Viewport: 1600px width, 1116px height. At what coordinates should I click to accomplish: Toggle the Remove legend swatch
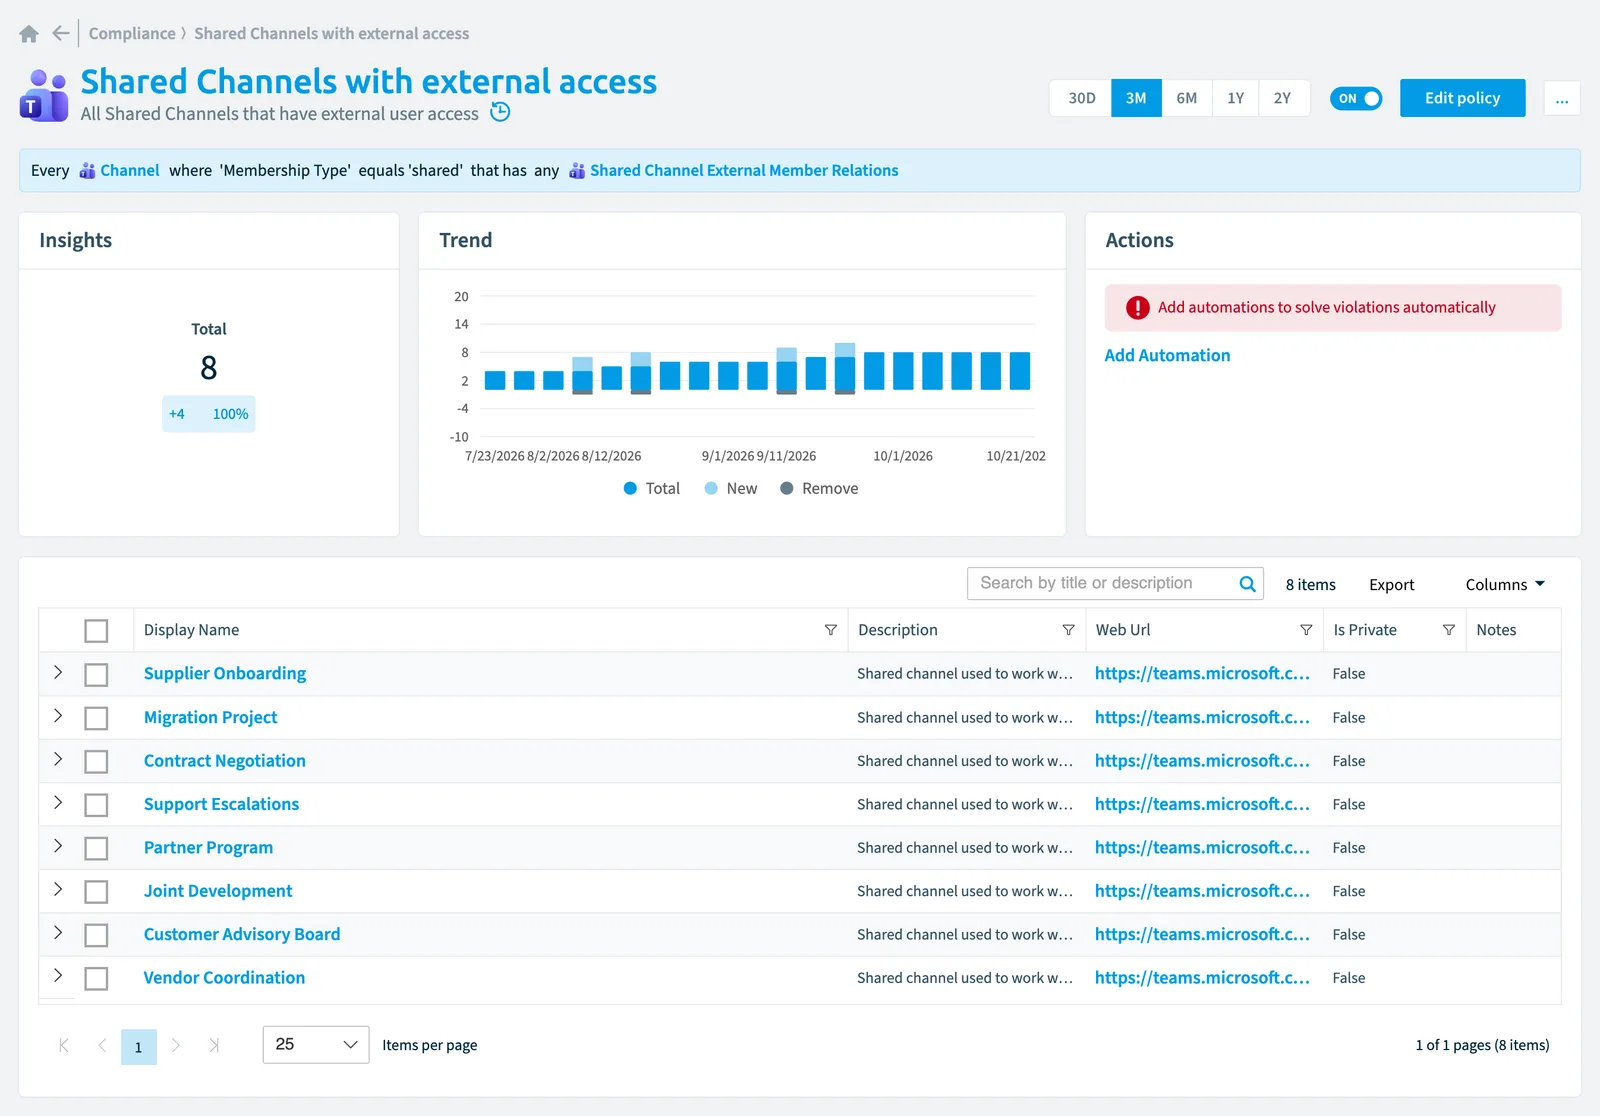[x=787, y=489]
